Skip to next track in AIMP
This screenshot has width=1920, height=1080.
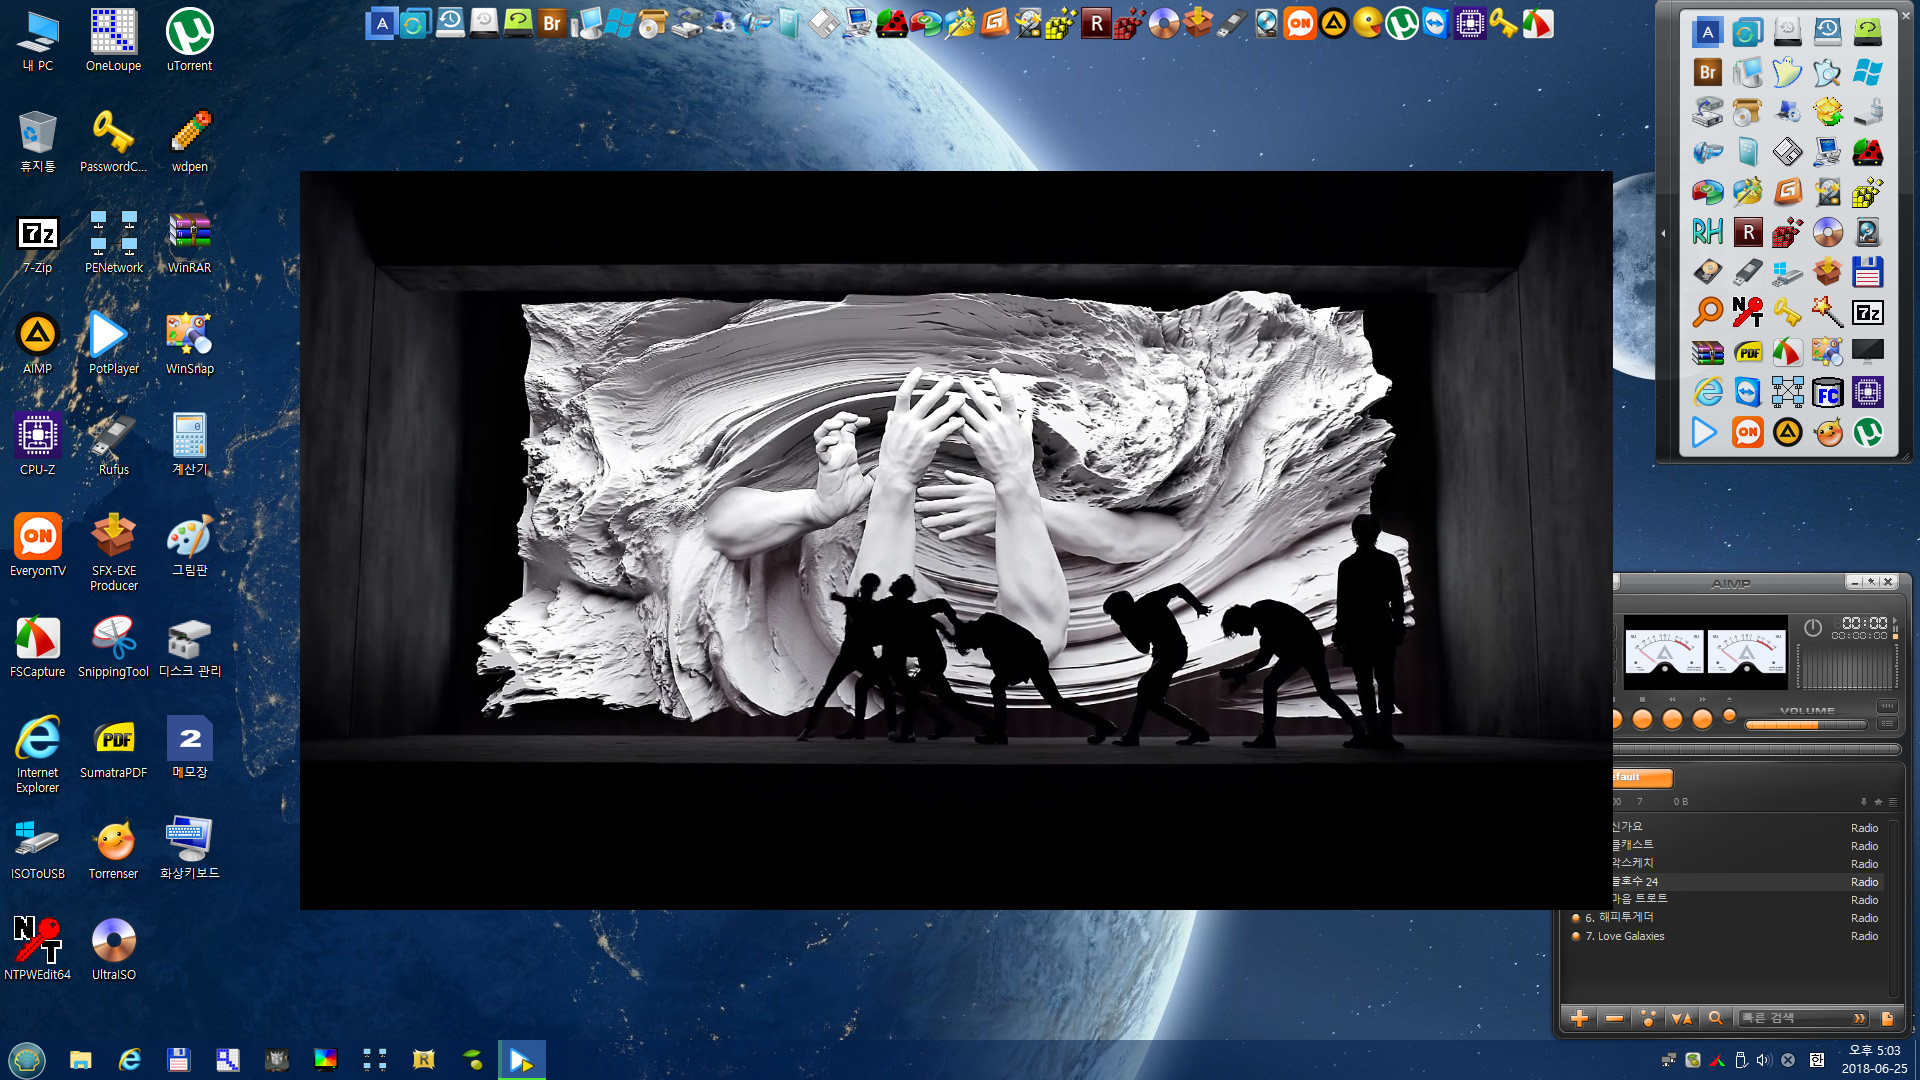pos(1702,719)
